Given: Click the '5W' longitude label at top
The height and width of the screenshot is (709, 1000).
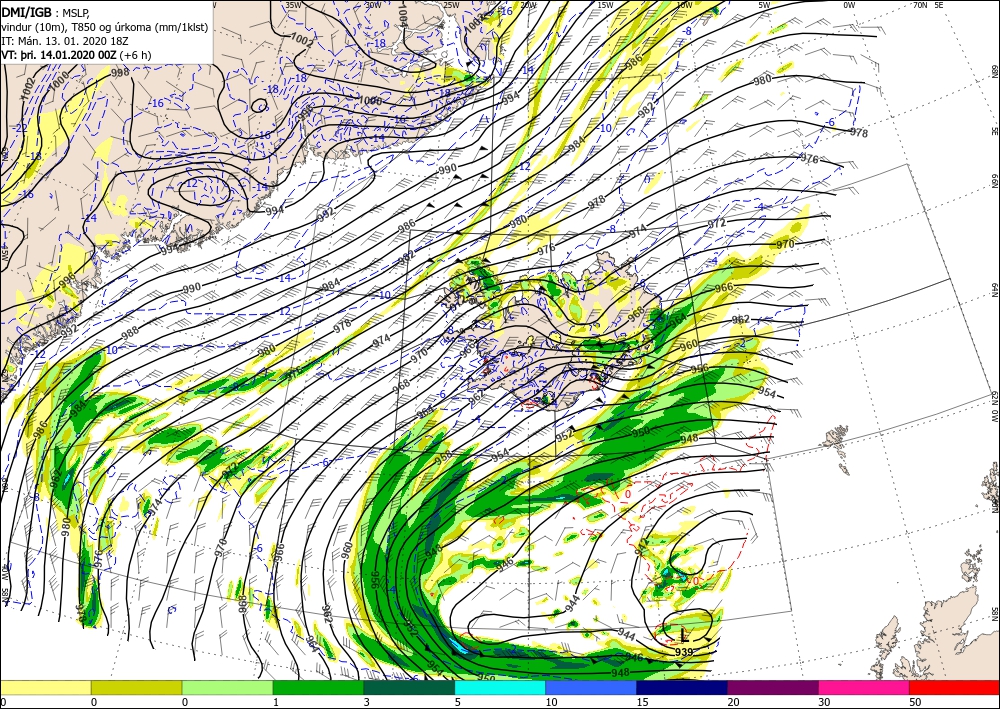Looking at the screenshot, I should tap(765, 5).
